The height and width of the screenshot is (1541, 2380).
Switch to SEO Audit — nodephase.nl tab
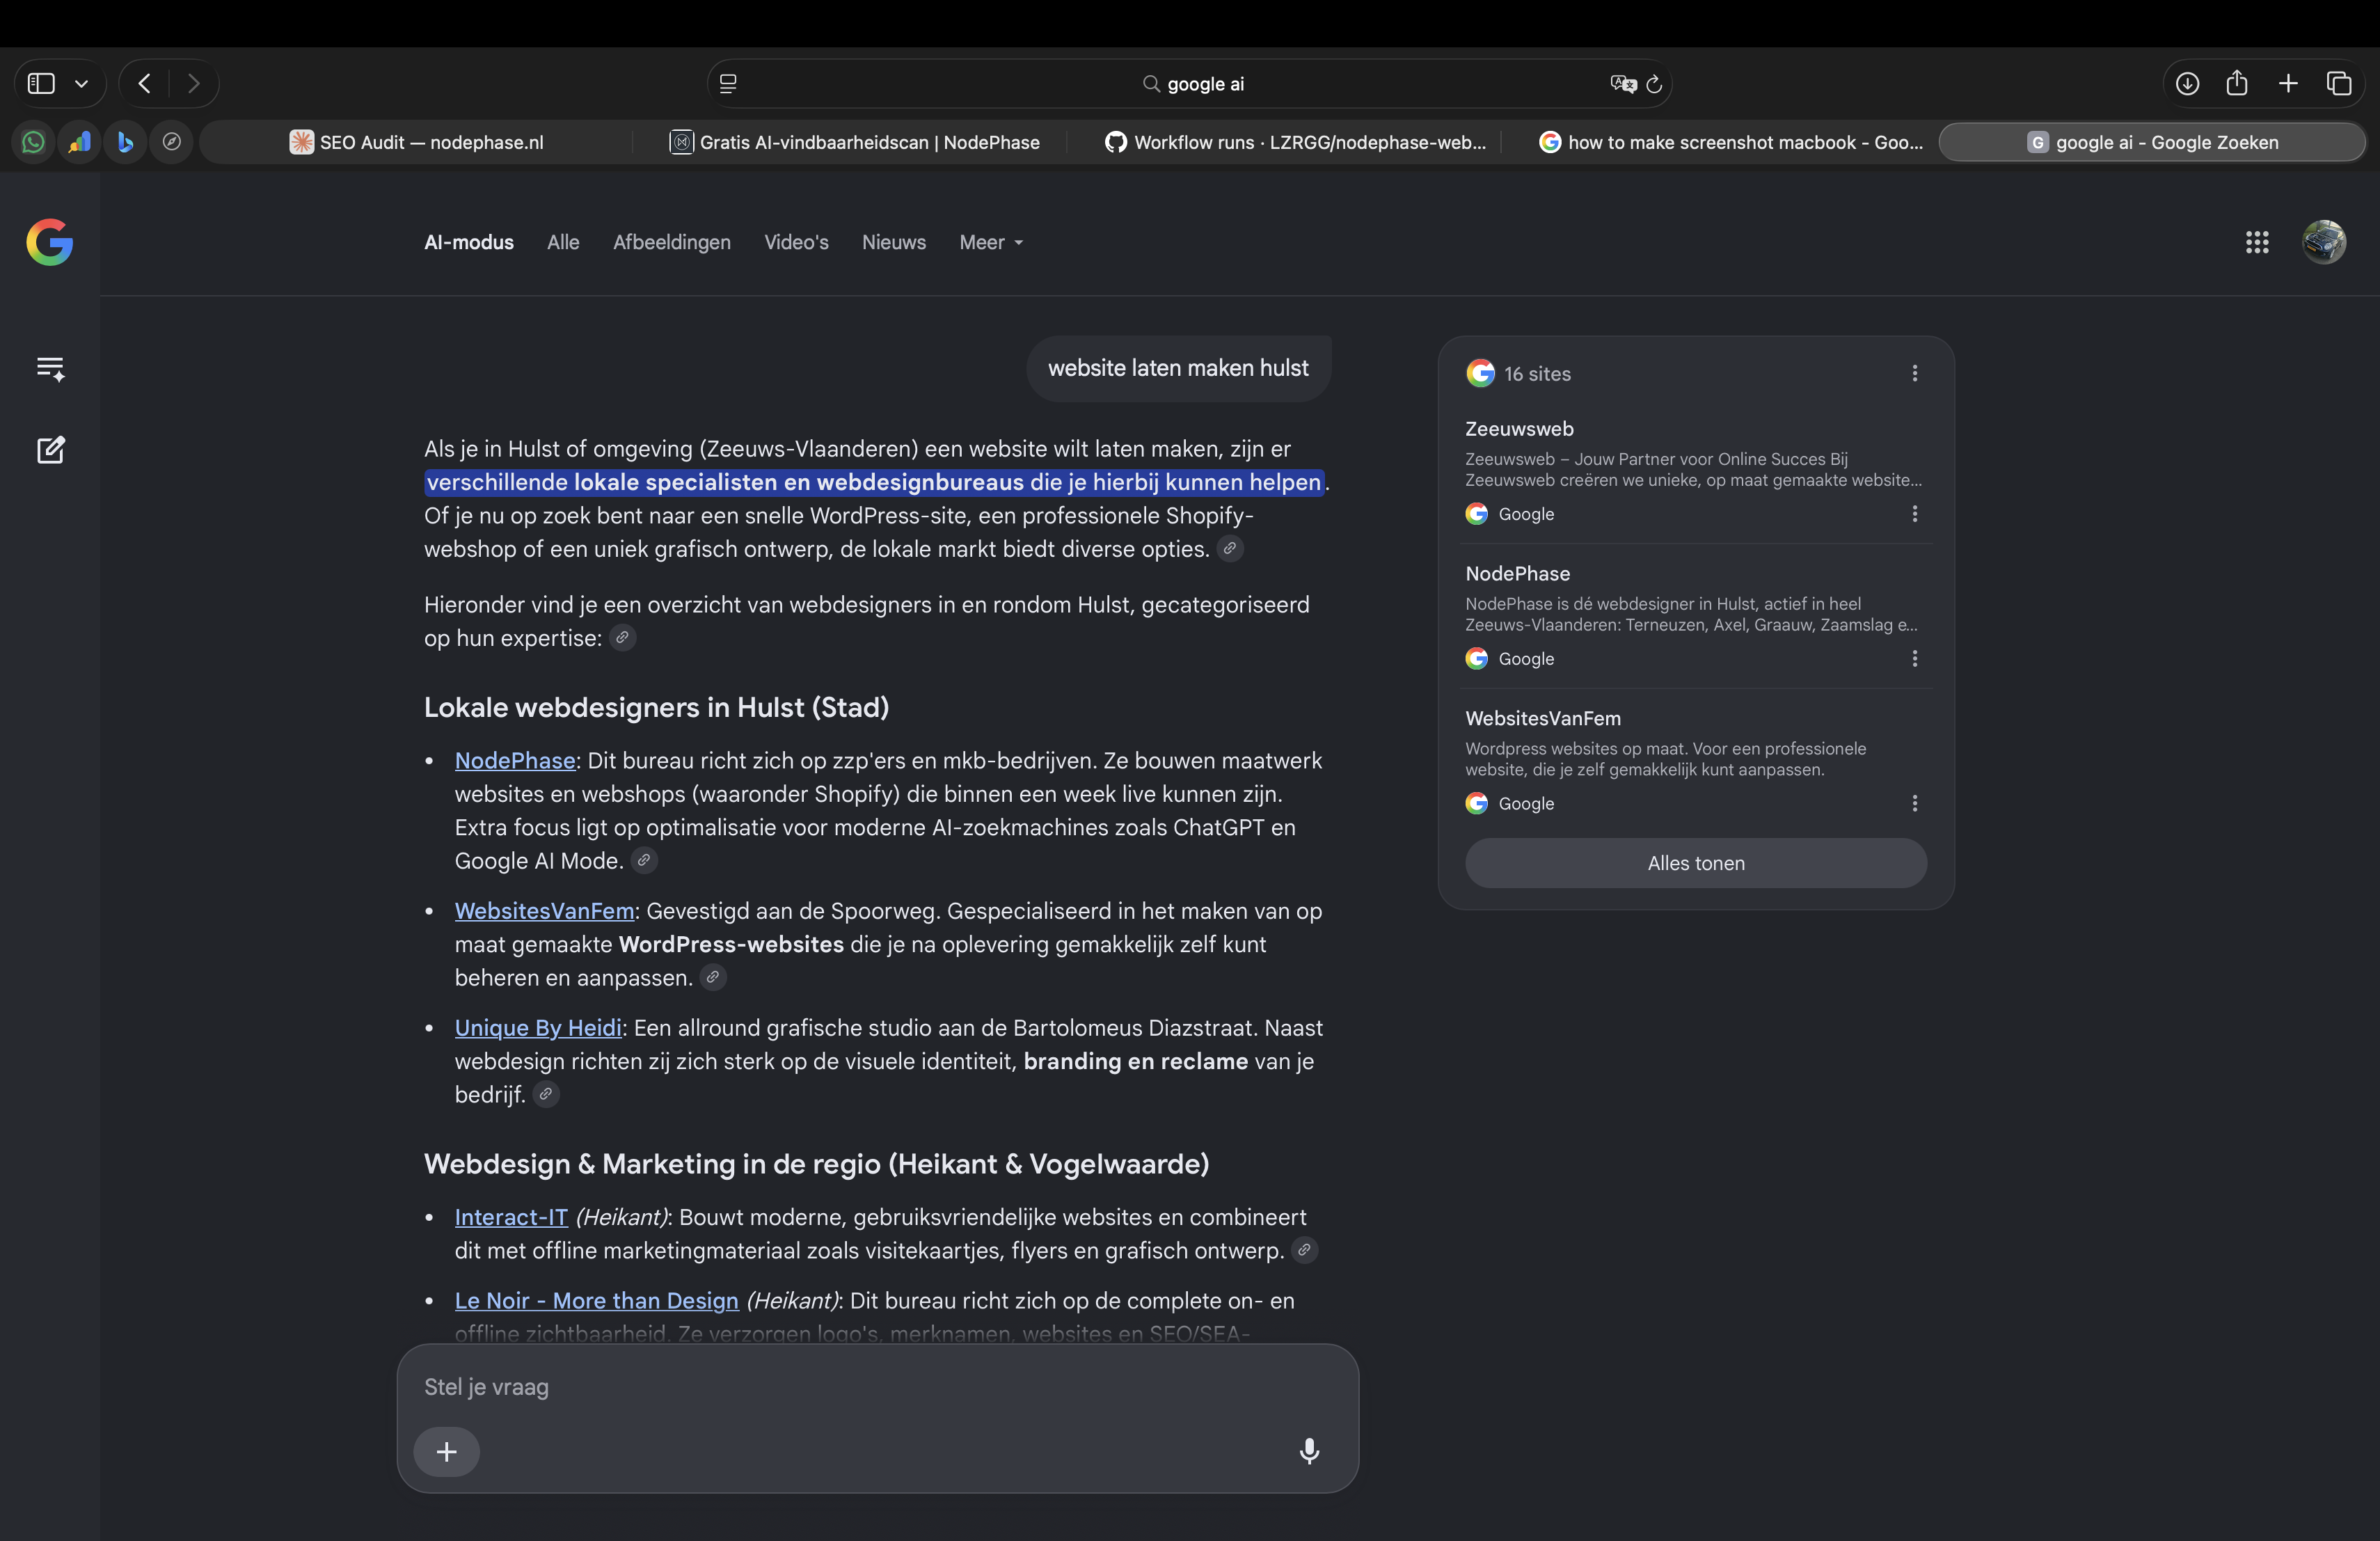tap(417, 142)
